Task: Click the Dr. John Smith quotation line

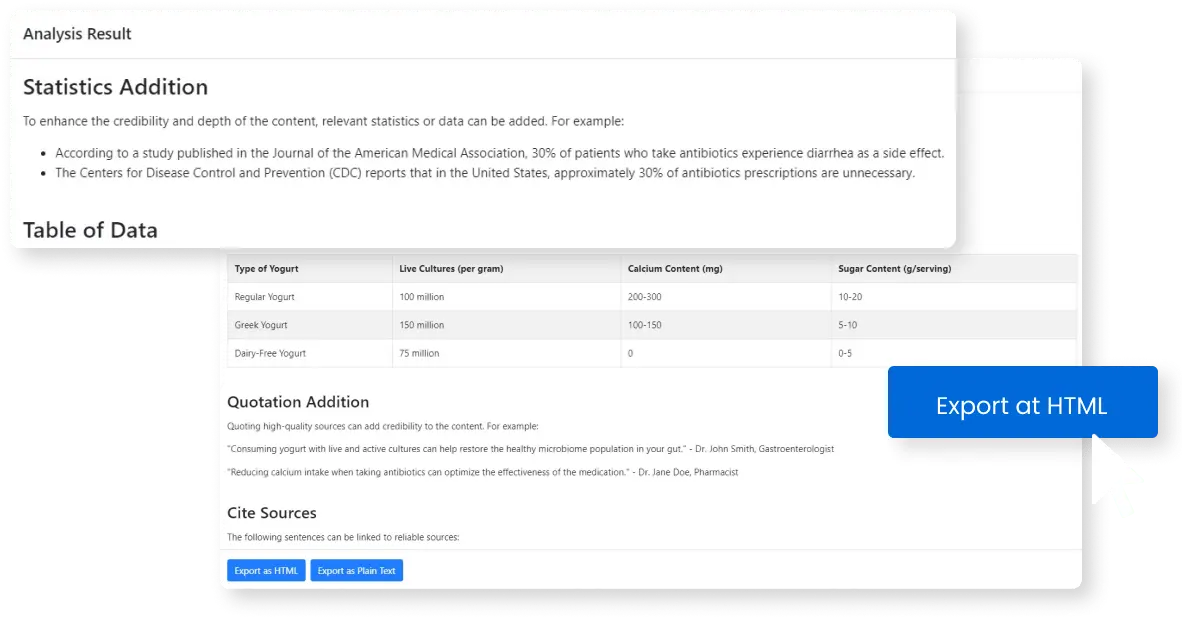Action: pos(530,449)
